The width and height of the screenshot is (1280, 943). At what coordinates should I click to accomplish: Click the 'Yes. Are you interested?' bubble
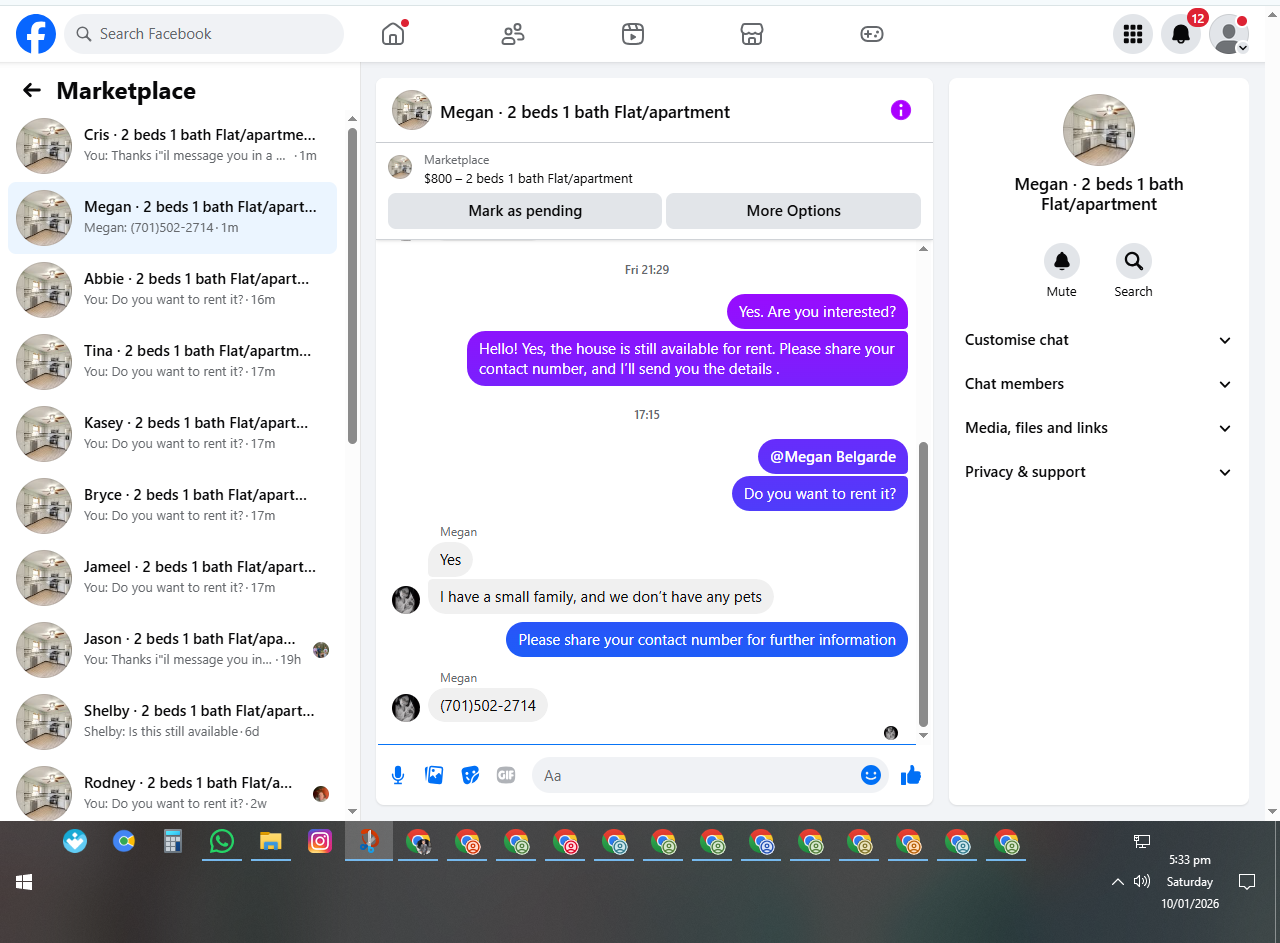click(817, 312)
